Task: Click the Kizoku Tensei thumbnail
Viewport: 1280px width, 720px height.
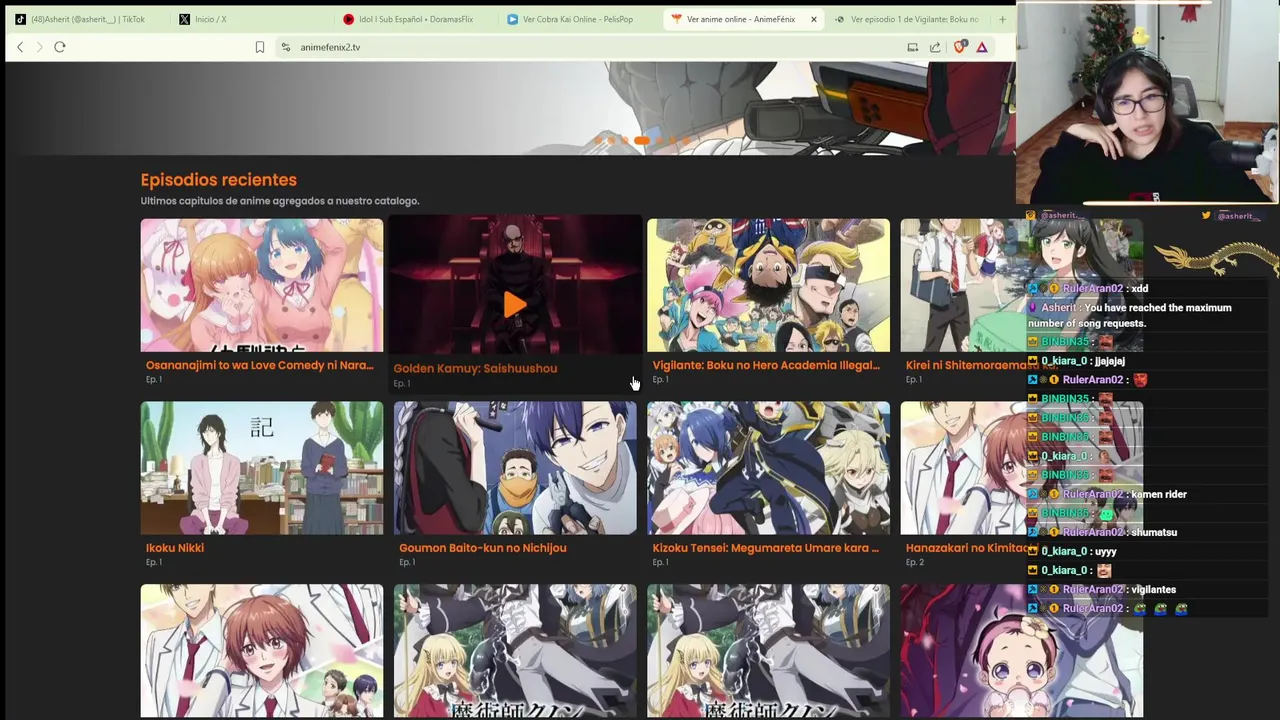Action: 768,468
